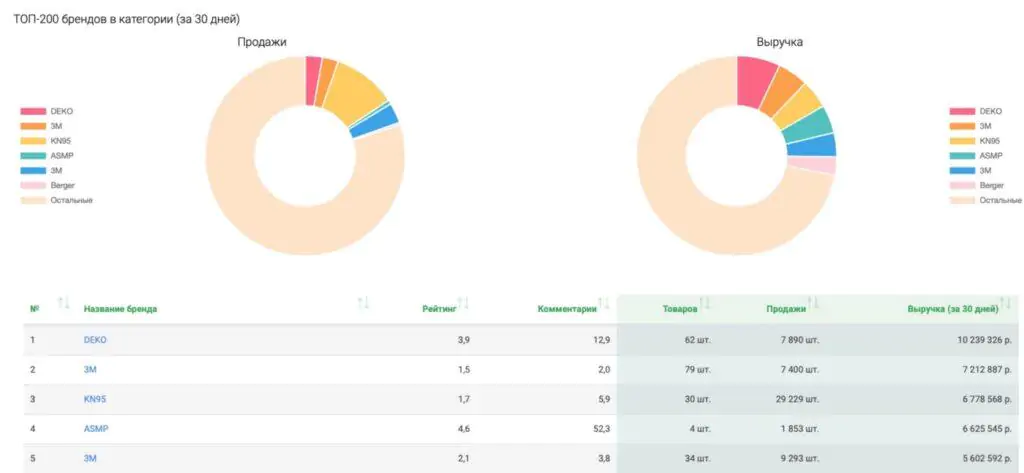This screenshot has height=473, width=1024.
Task: Open the KN95 brand link in table
Action: (96, 399)
